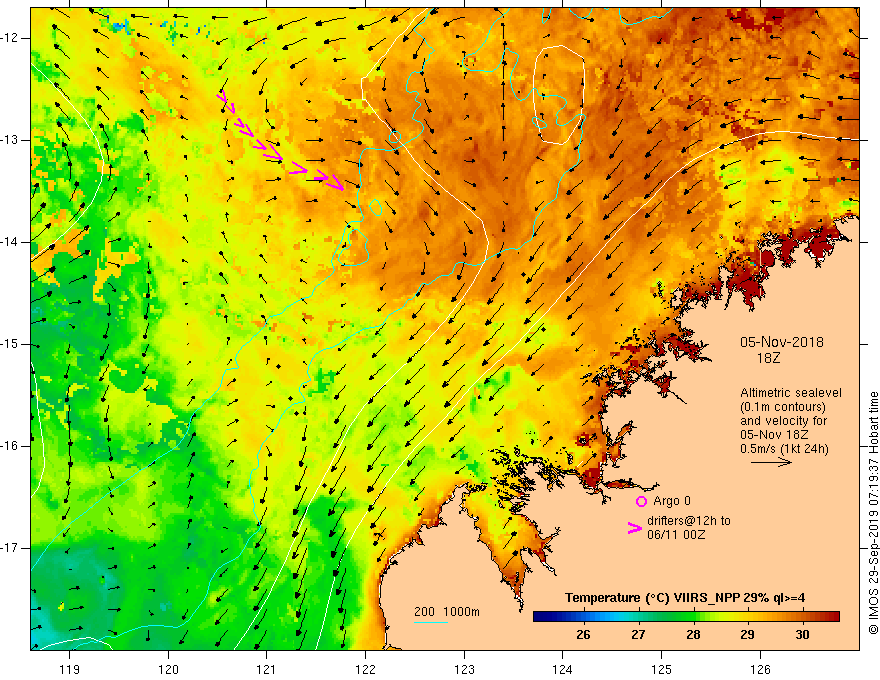The width and height of the screenshot is (880, 680).
Task: Click the color bar label 30
Action: point(802,635)
